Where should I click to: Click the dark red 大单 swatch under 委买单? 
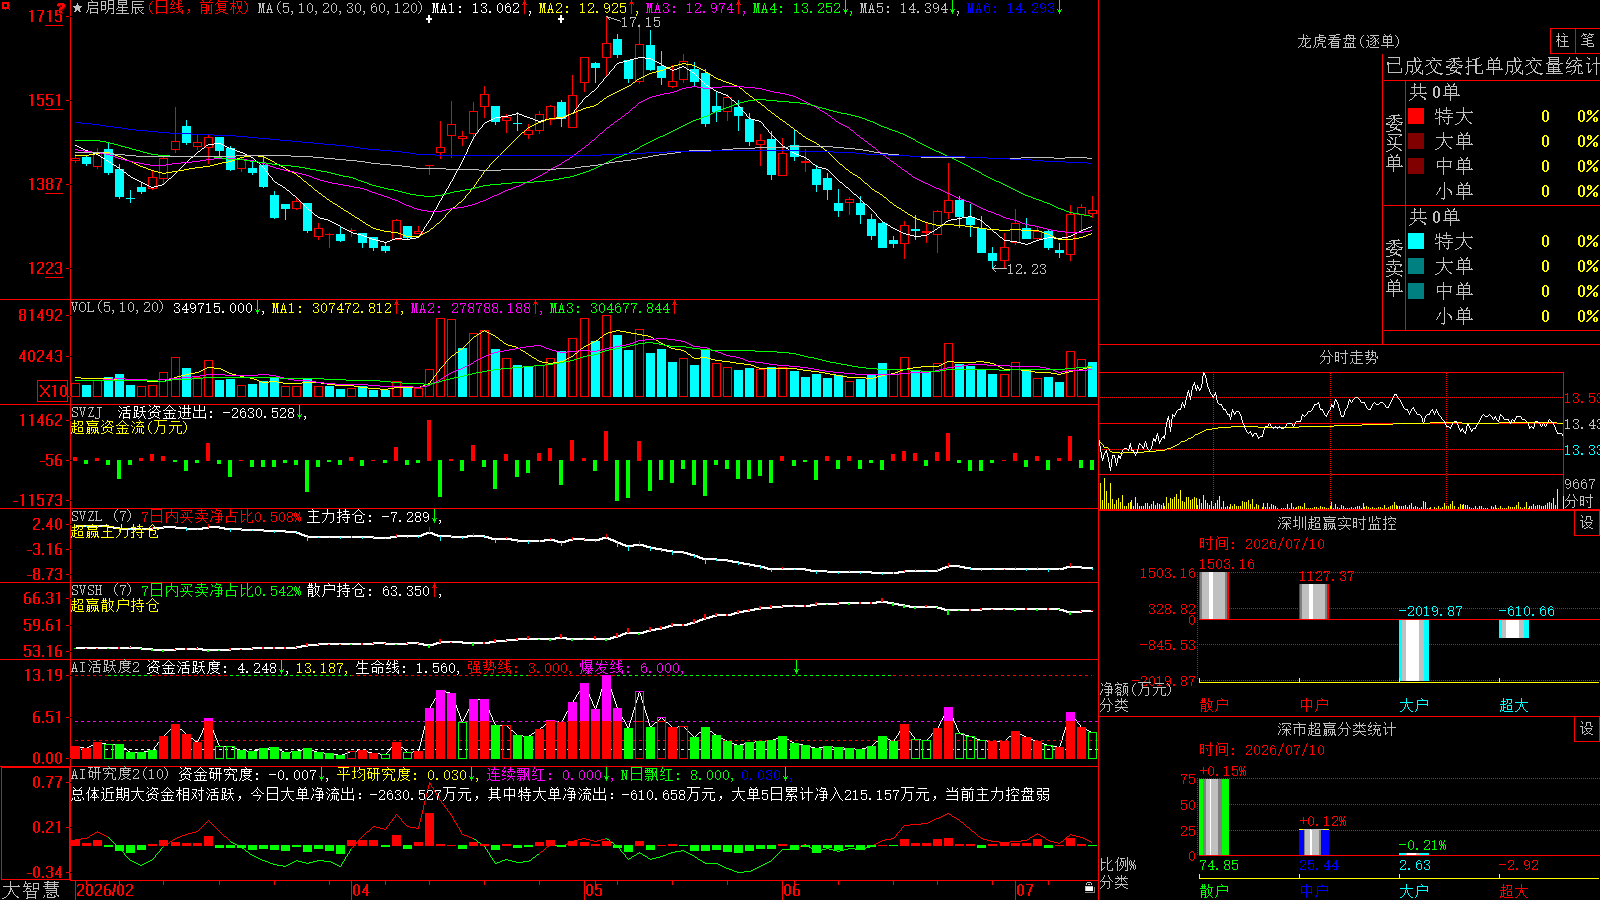click(x=1416, y=141)
